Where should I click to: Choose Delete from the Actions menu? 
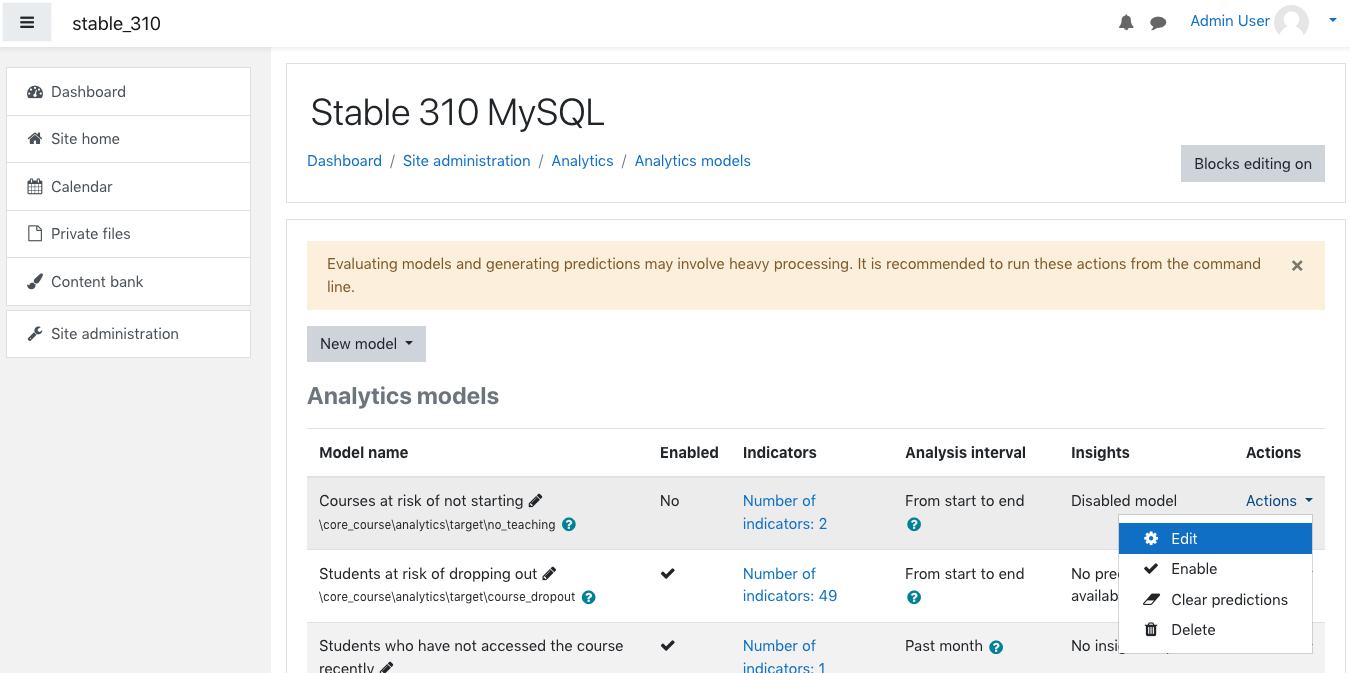[x=1215, y=630]
